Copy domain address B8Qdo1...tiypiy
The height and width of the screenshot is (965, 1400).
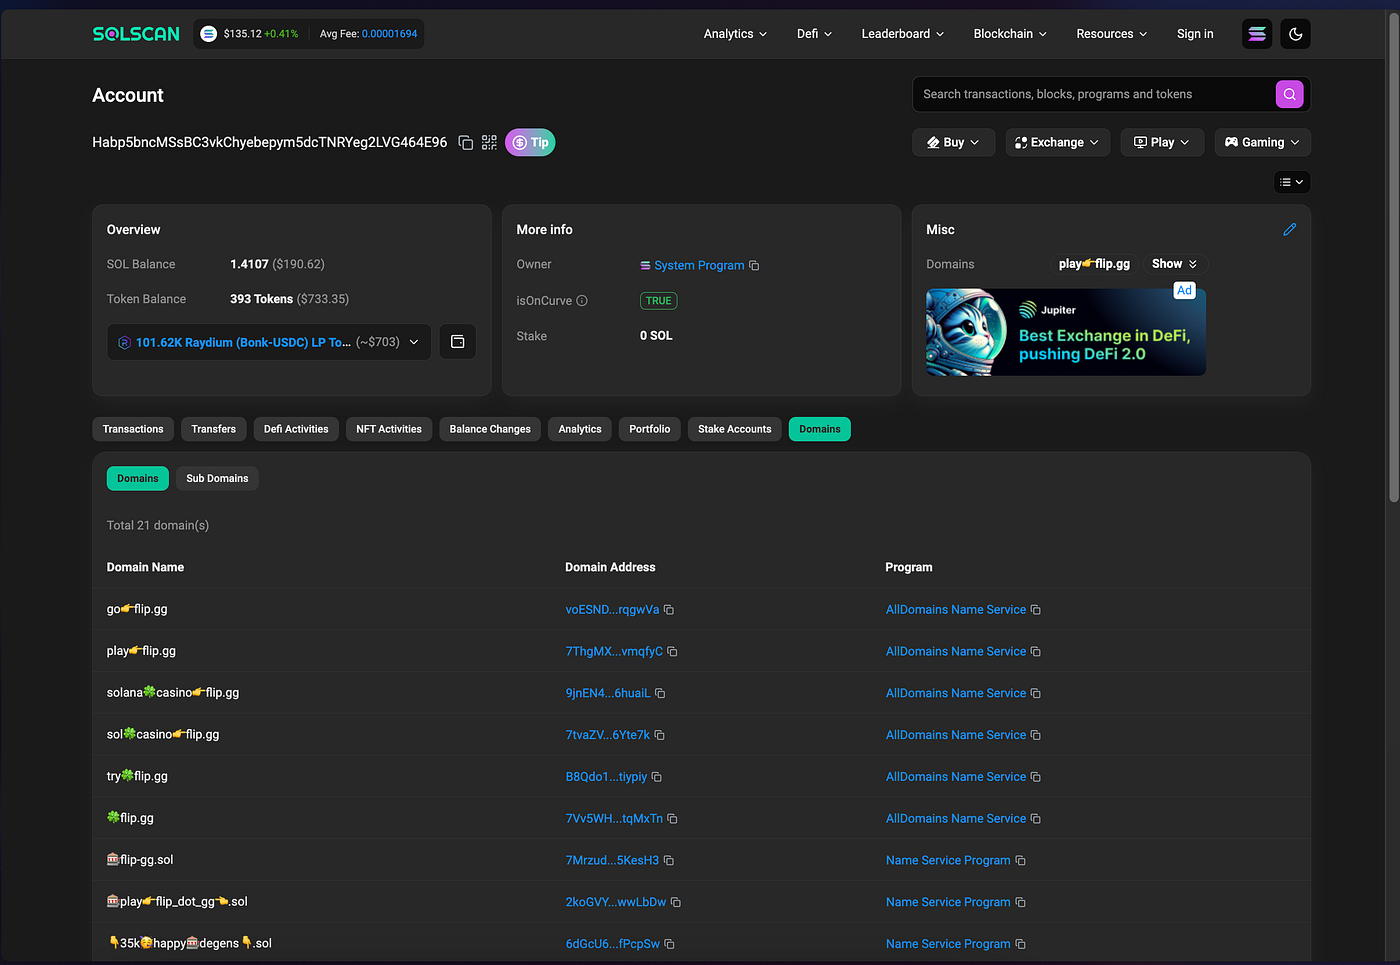pos(657,777)
